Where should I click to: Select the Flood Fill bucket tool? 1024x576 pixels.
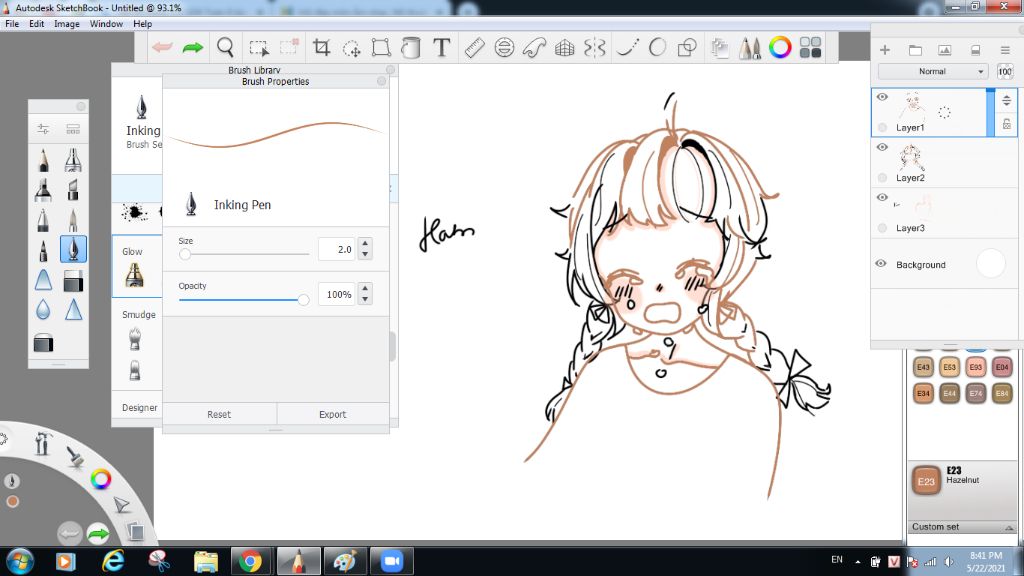coord(411,47)
